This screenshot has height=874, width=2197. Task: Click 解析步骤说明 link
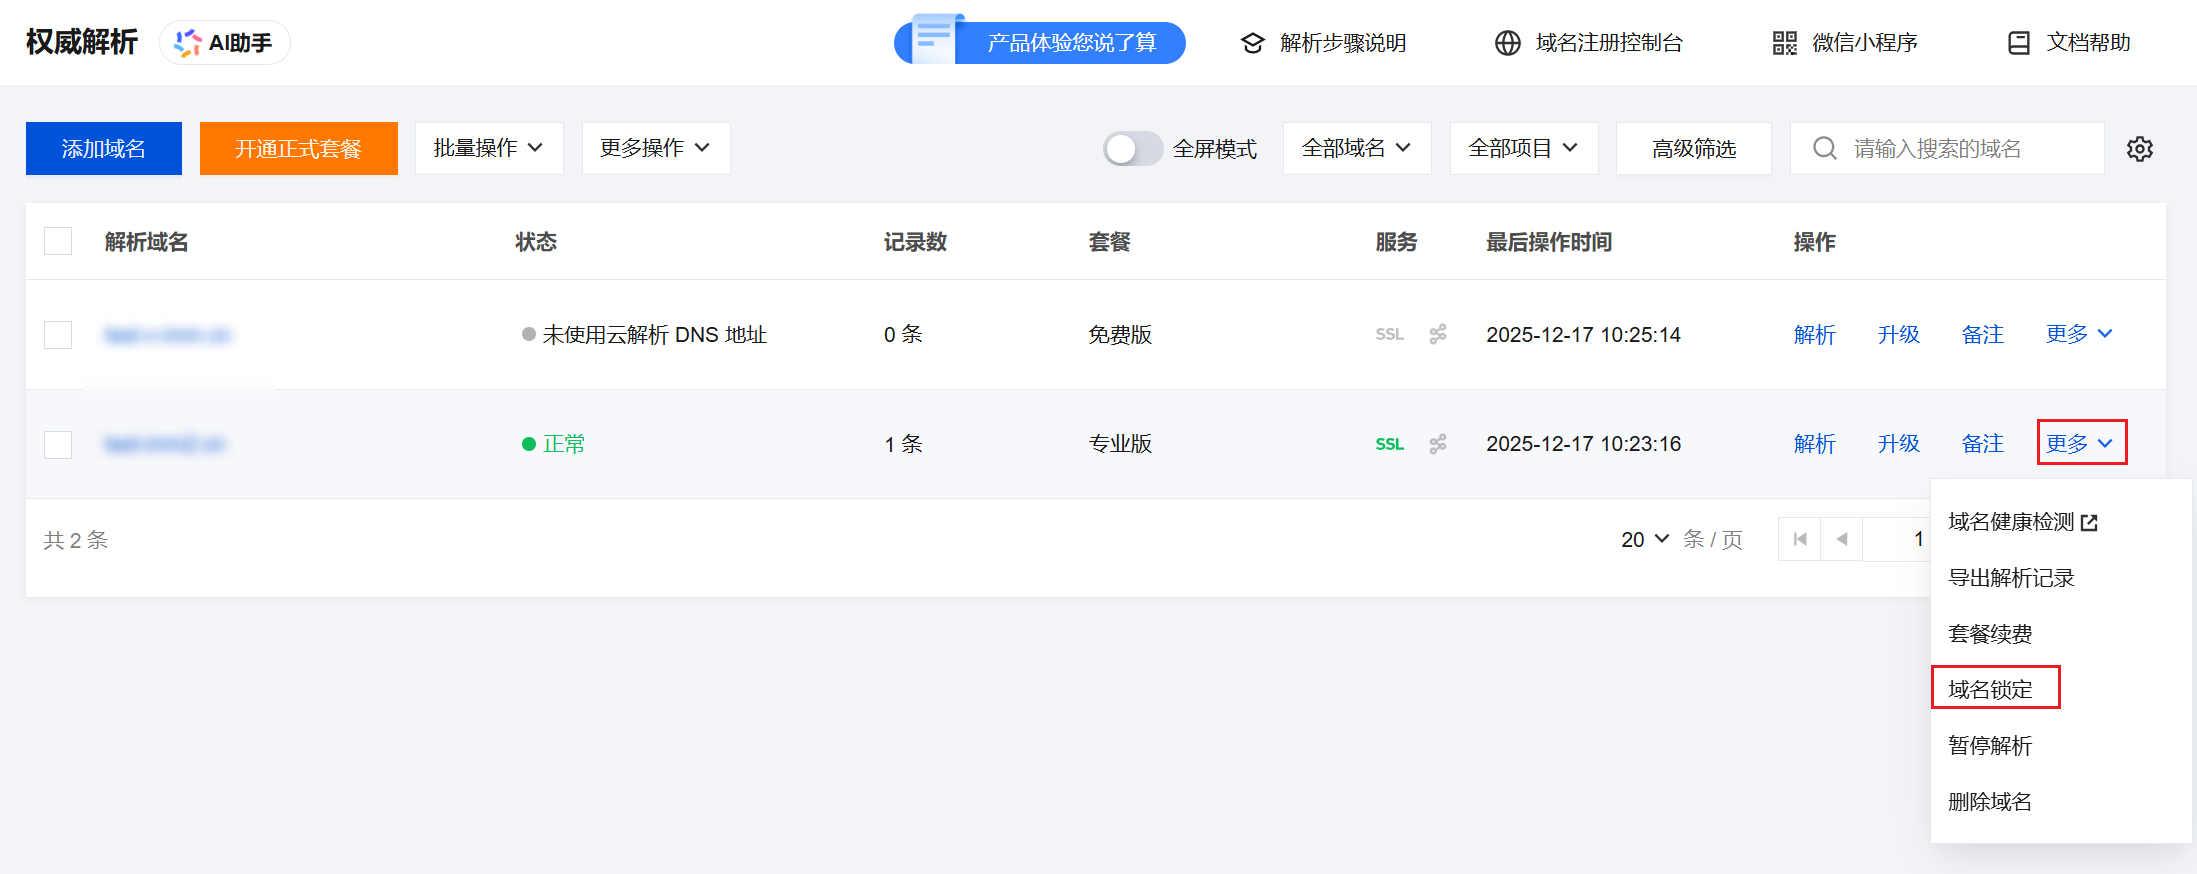point(1343,43)
